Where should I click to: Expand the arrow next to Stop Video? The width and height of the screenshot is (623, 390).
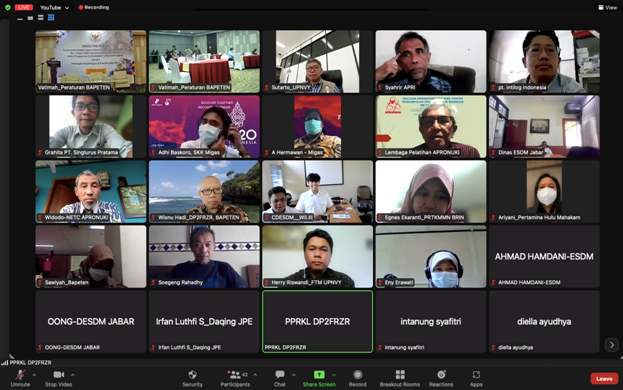click(73, 375)
